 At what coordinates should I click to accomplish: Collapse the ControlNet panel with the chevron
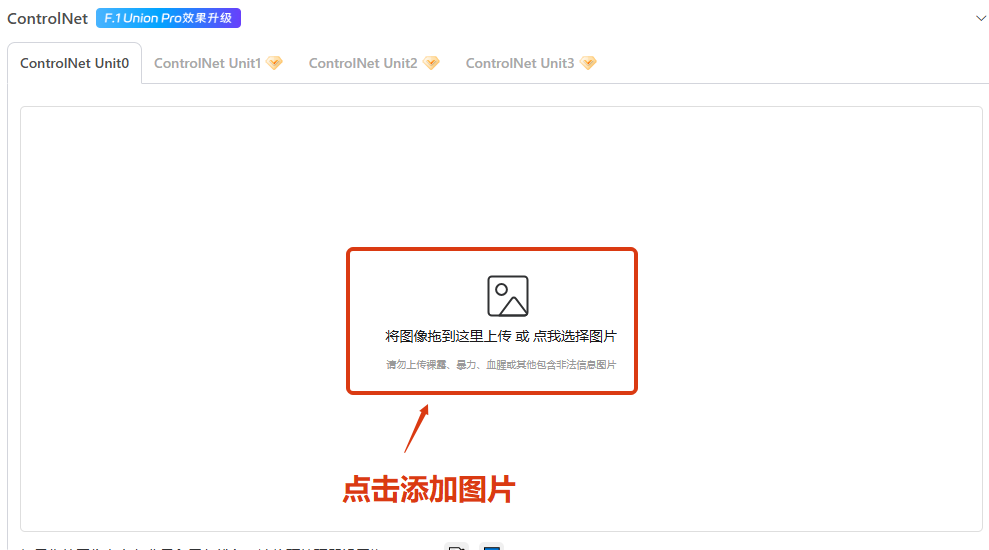pyautogui.click(x=981, y=18)
